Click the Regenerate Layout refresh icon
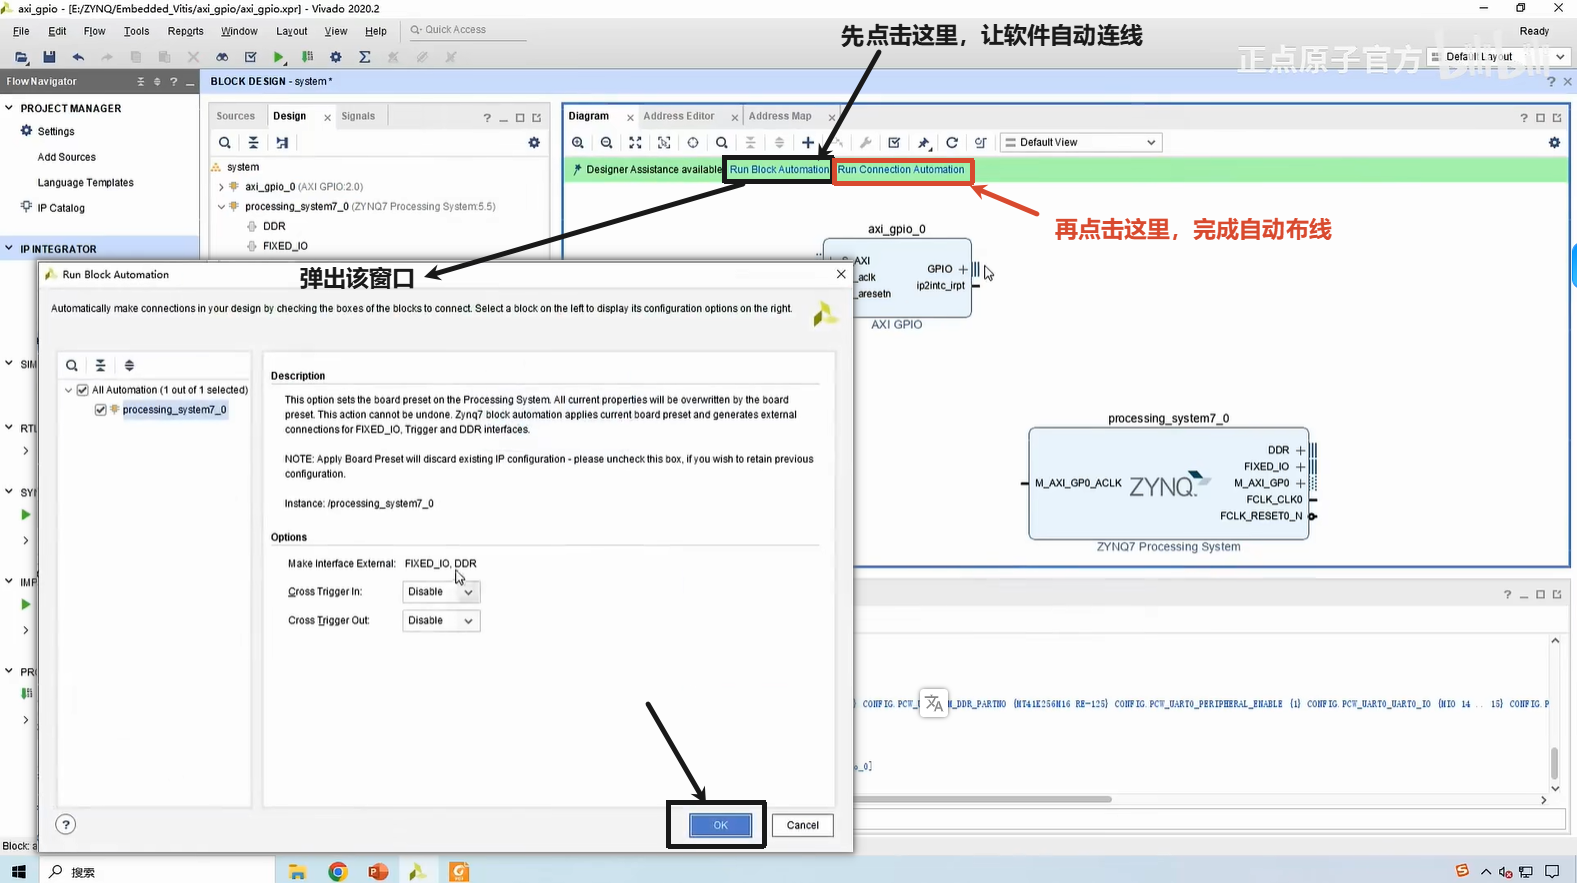This screenshot has width=1577, height=883. (x=952, y=143)
